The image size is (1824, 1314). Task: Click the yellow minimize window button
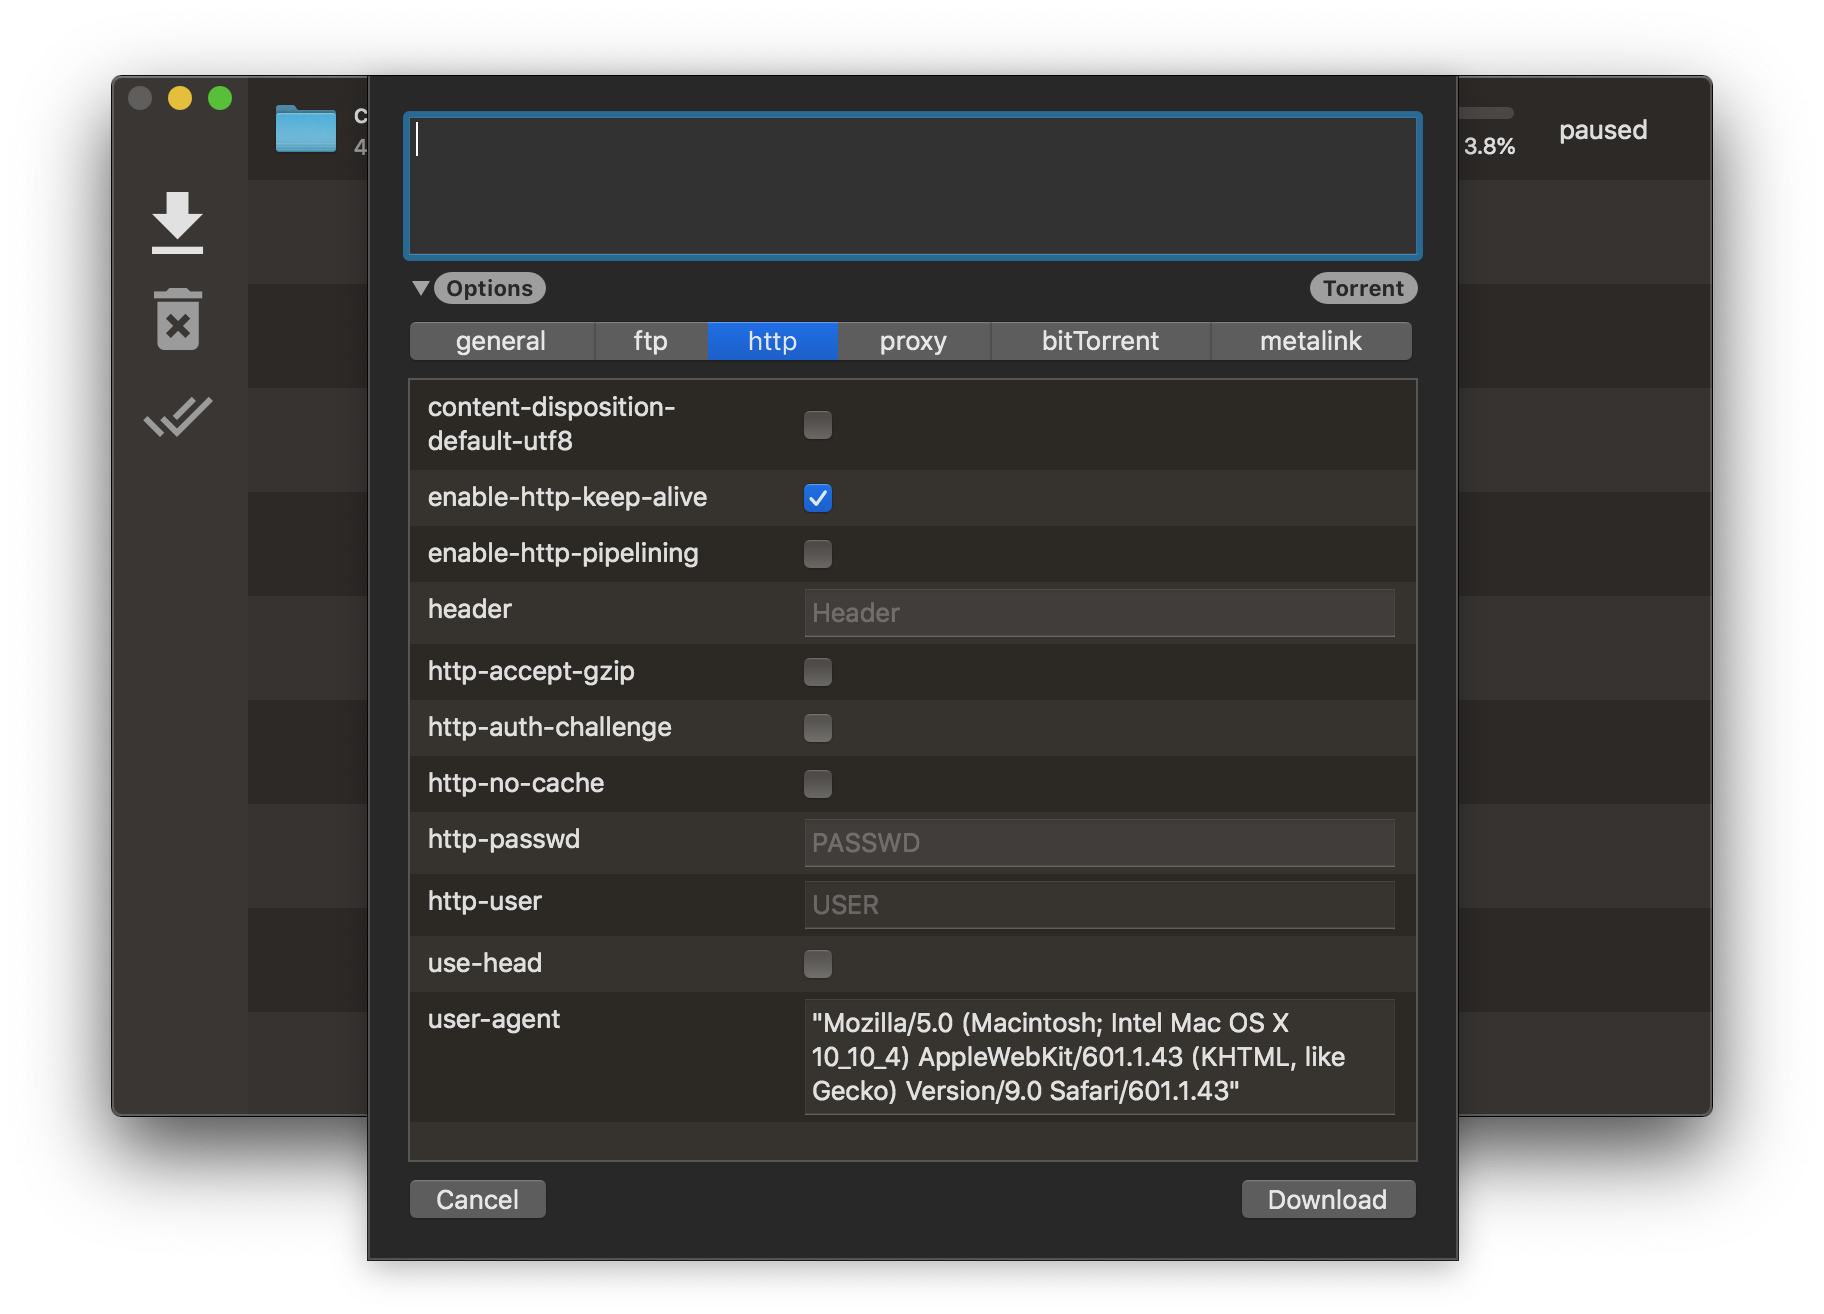coord(180,98)
